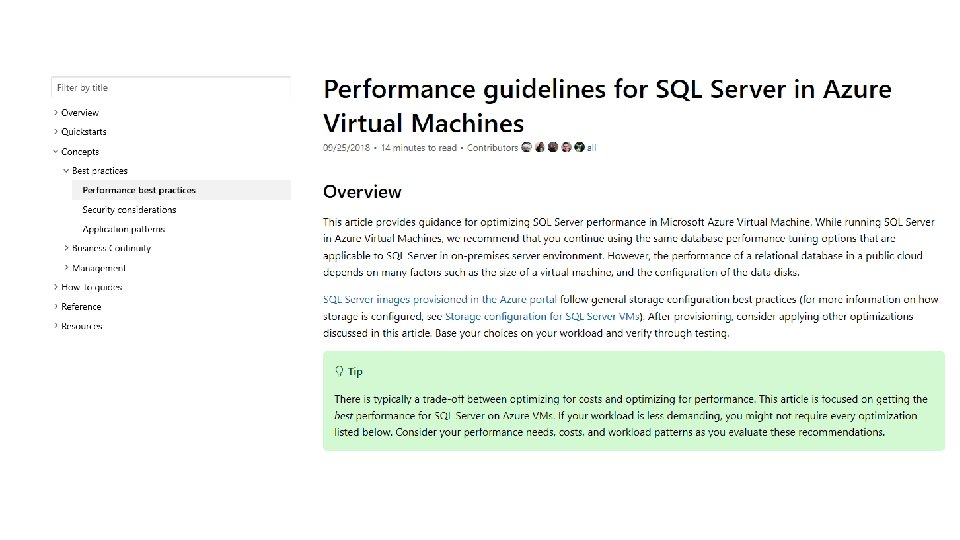Expand the Business Continuity node
Image resolution: width=960 pixels, height=540 pixels.
click(66, 248)
